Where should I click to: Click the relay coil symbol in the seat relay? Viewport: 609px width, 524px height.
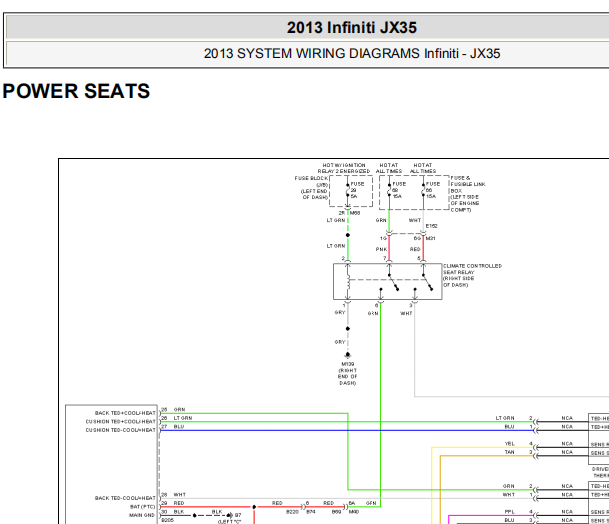[x=348, y=282]
